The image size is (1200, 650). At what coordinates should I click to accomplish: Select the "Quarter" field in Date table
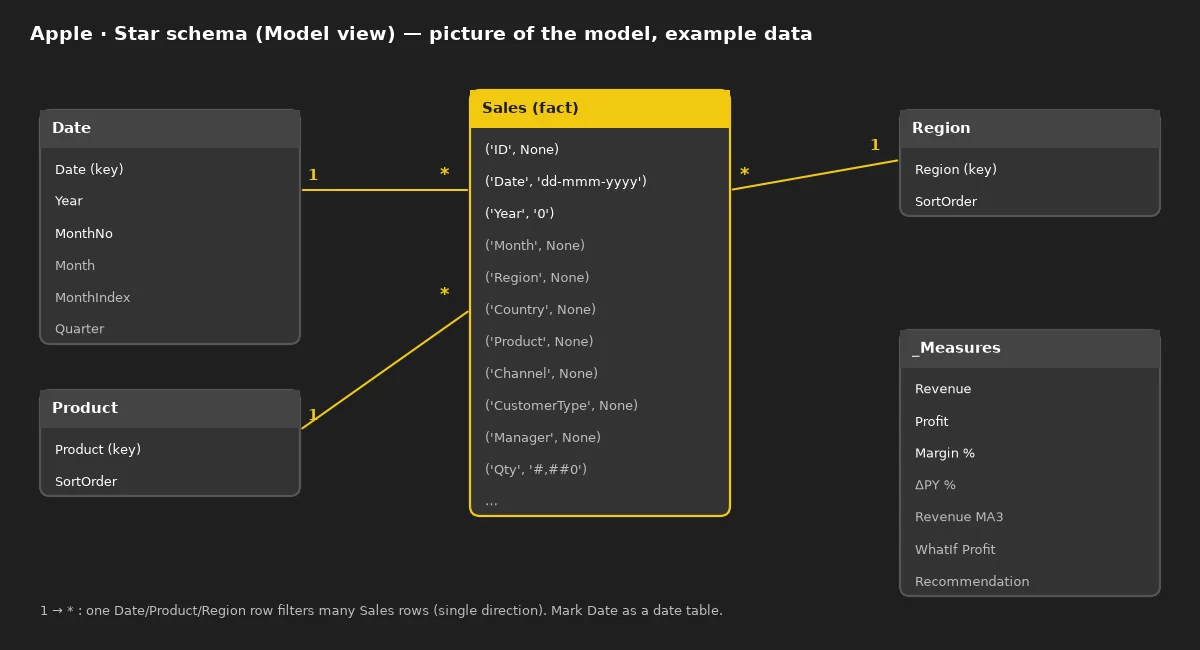tap(79, 329)
